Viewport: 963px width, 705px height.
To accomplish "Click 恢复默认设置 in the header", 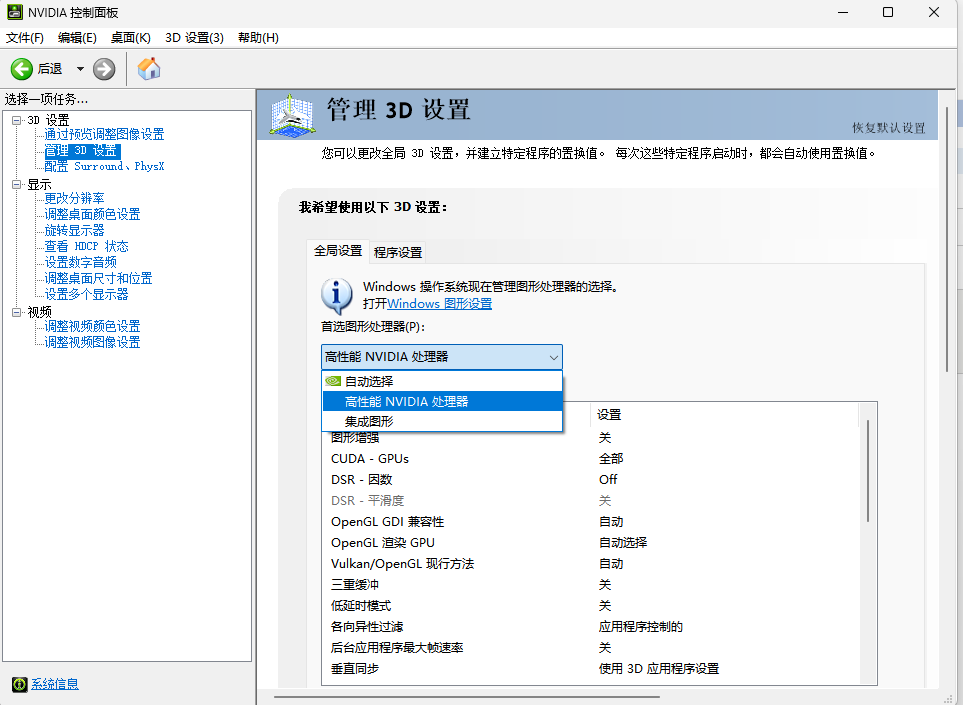I will coord(889,128).
